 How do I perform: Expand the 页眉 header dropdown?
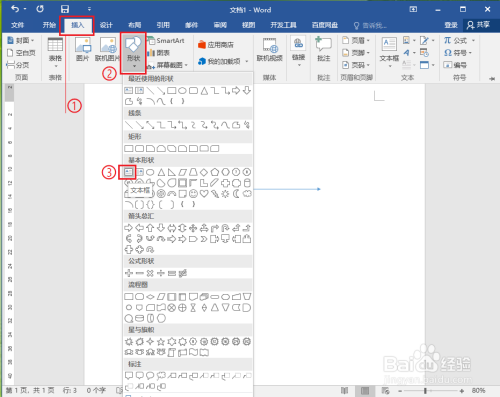pos(369,41)
